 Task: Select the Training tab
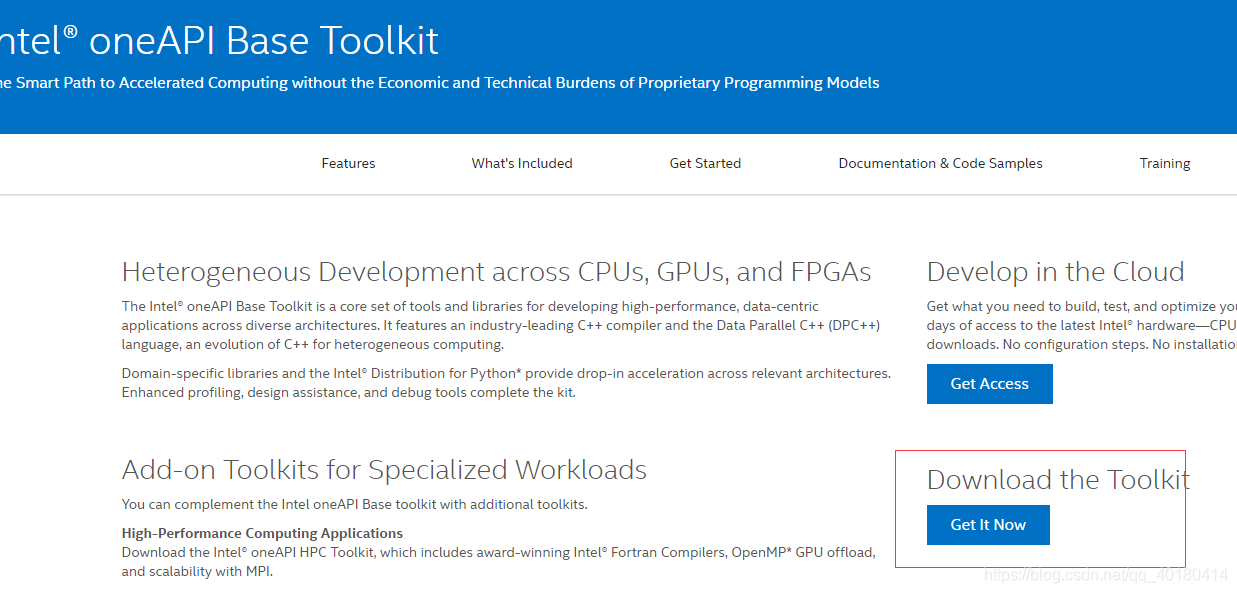pyautogui.click(x=1165, y=163)
